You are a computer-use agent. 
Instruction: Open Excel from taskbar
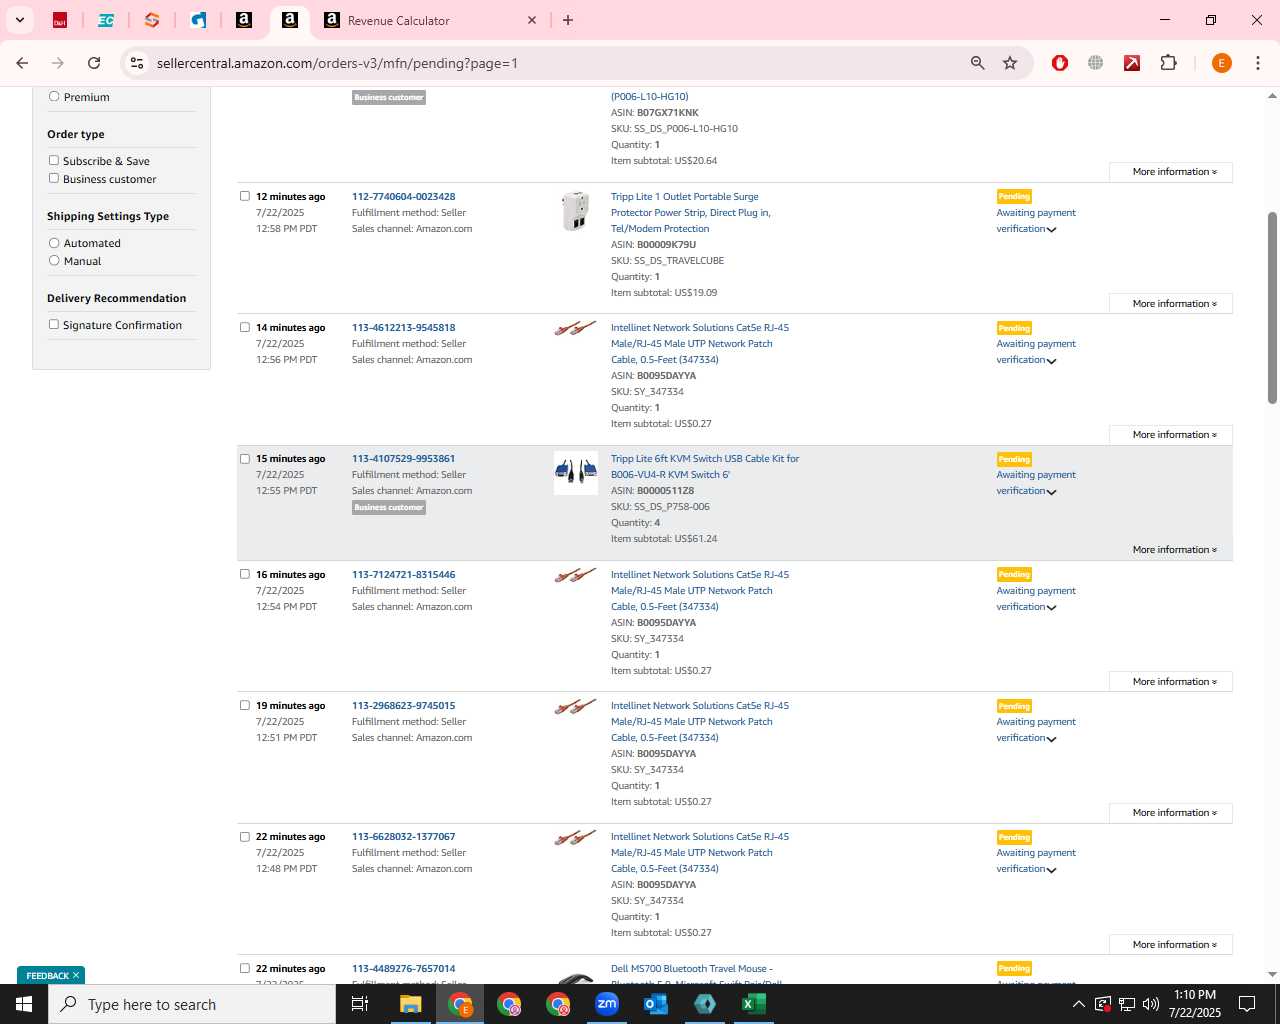click(x=754, y=1004)
